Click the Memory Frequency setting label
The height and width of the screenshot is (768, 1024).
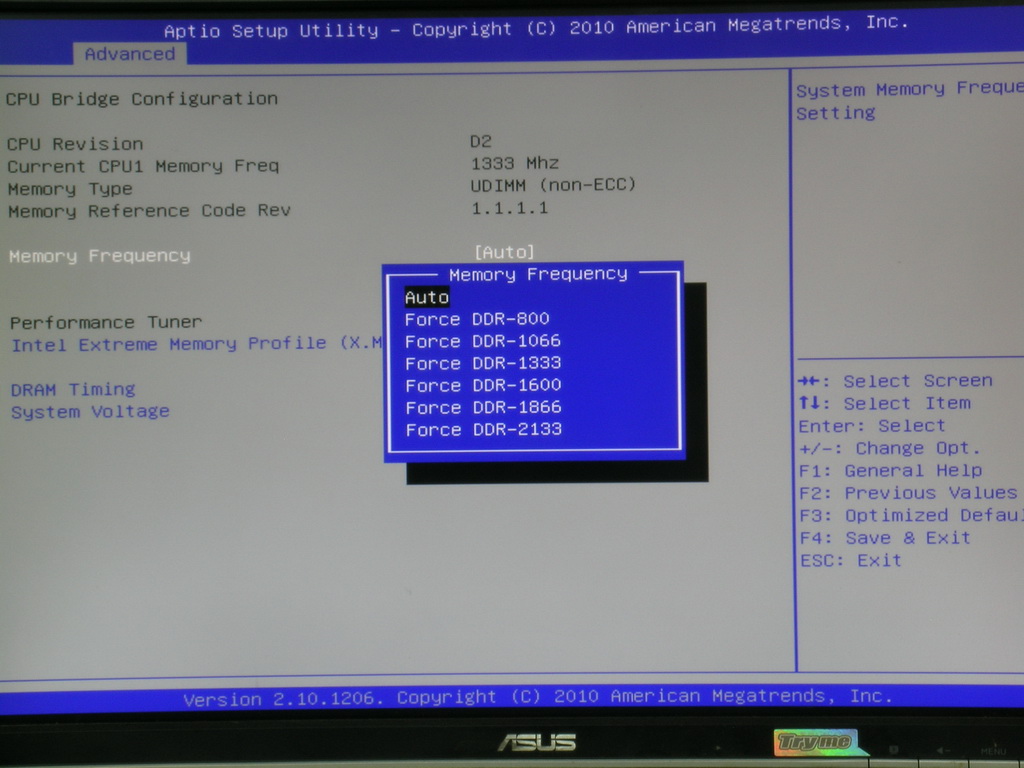pos(100,256)
